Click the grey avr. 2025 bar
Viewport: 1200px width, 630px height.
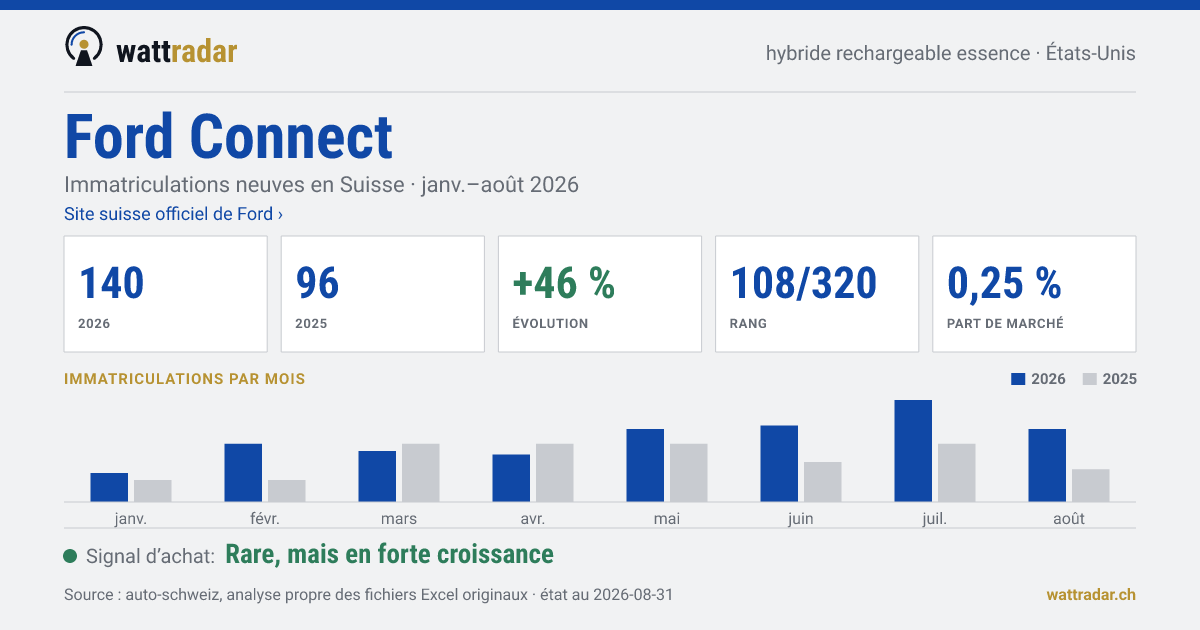(x=555, y=473)
